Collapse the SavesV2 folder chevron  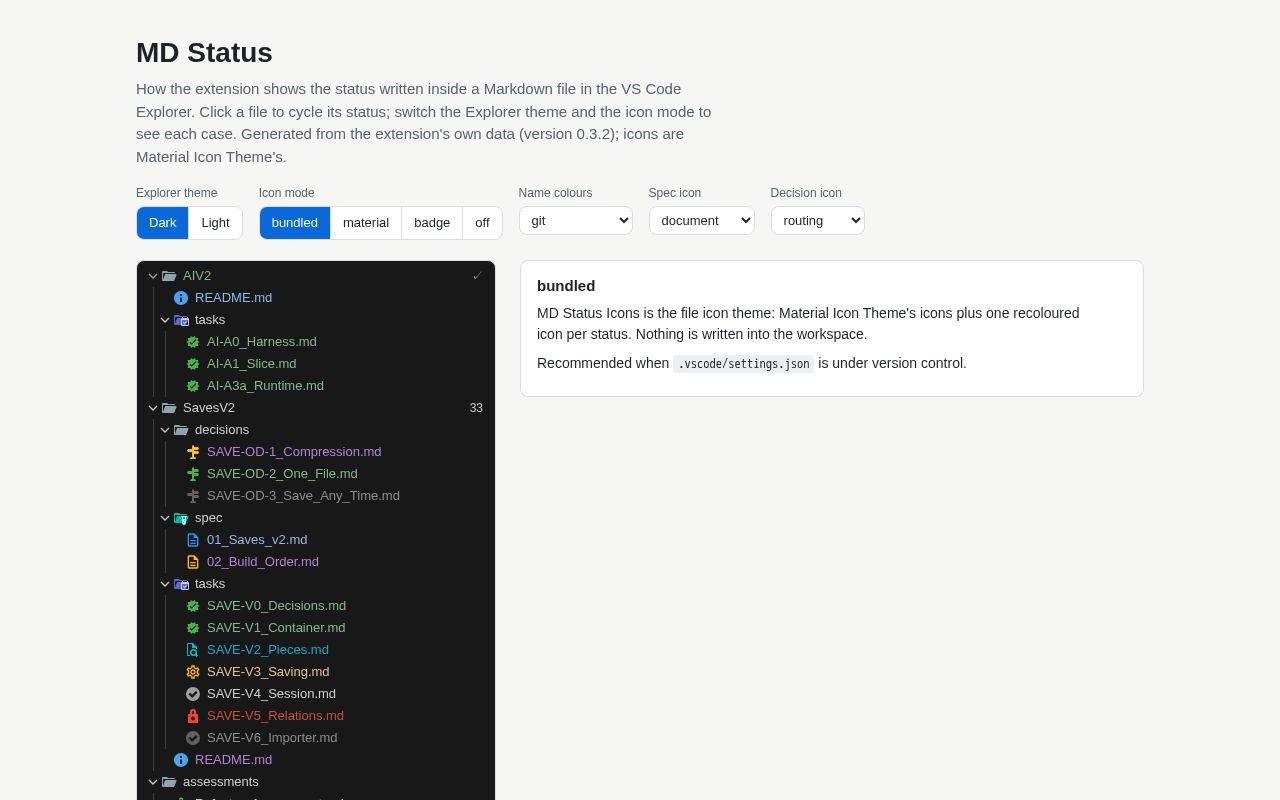coord(153,408)
